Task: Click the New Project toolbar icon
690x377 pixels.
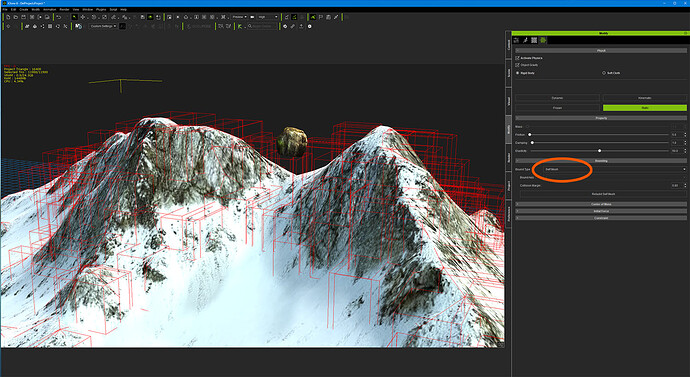Action: click(x=8, y=17)
